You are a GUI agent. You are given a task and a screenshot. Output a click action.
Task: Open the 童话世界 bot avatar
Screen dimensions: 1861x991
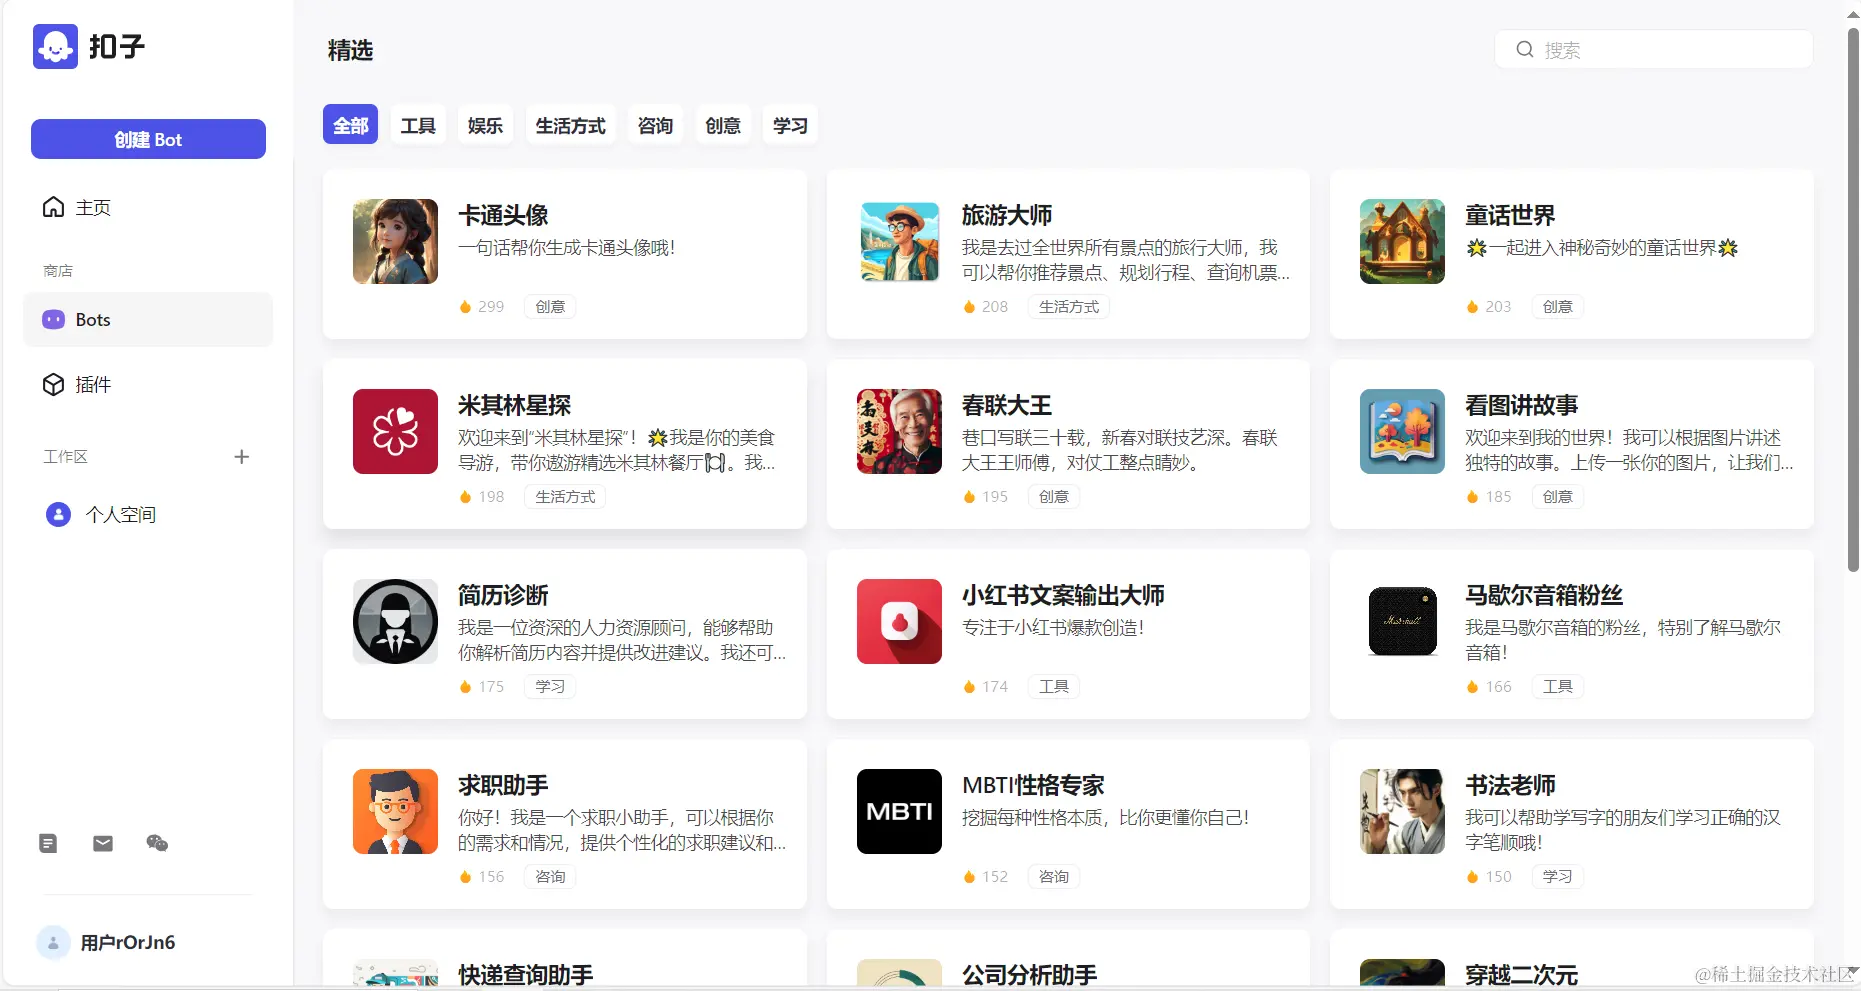coord(1402,241)
